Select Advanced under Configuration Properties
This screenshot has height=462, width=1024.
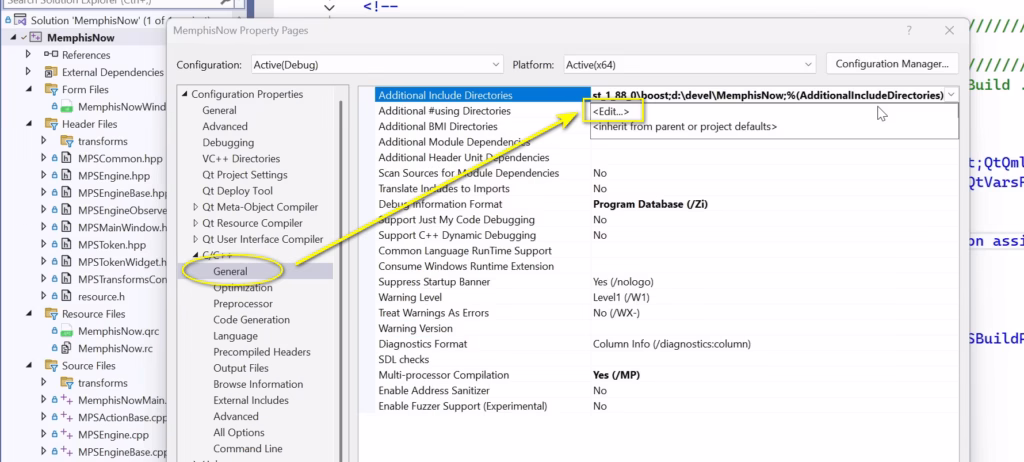point(225,127)
